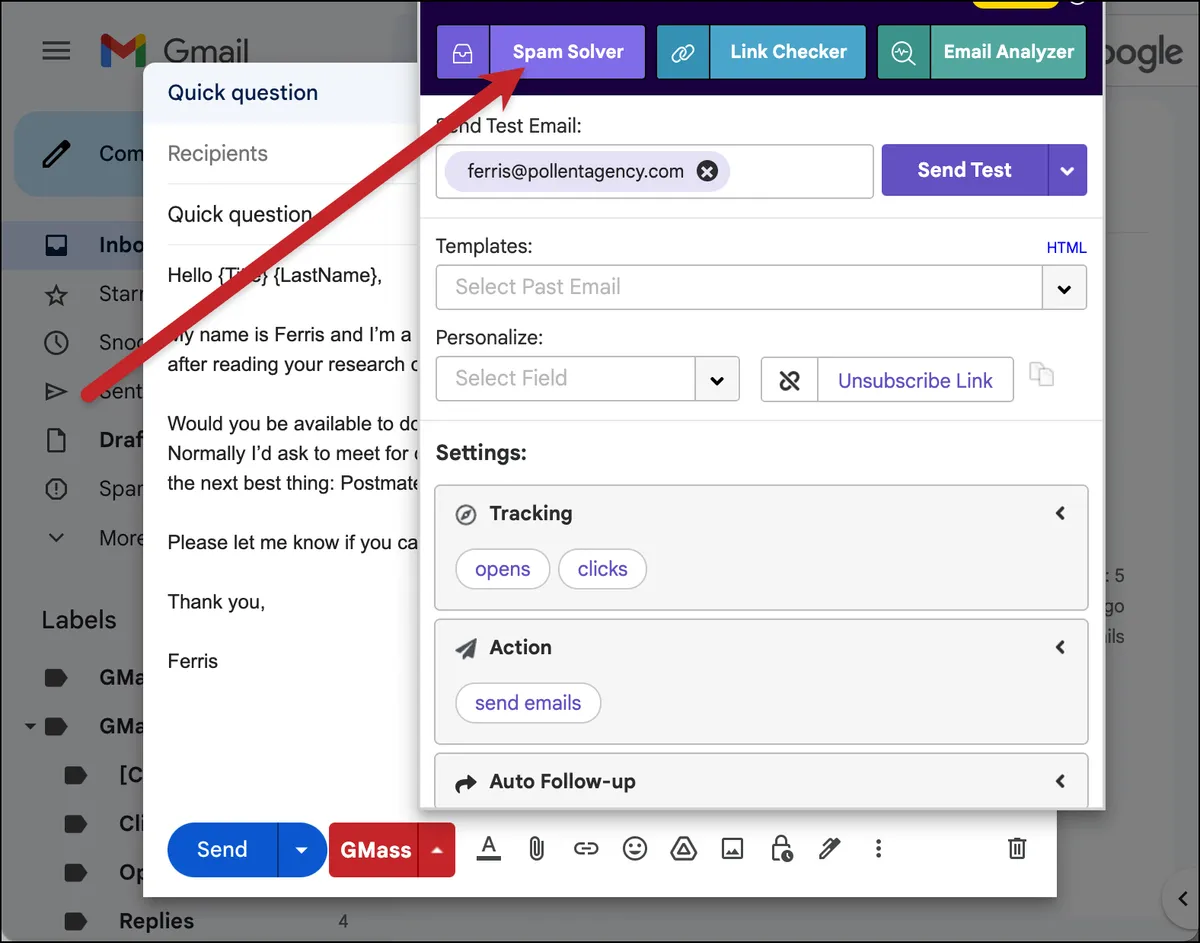Collapse the Tracking settings section
Viewport: 1200px width, 943px height.
[1060, 513]
